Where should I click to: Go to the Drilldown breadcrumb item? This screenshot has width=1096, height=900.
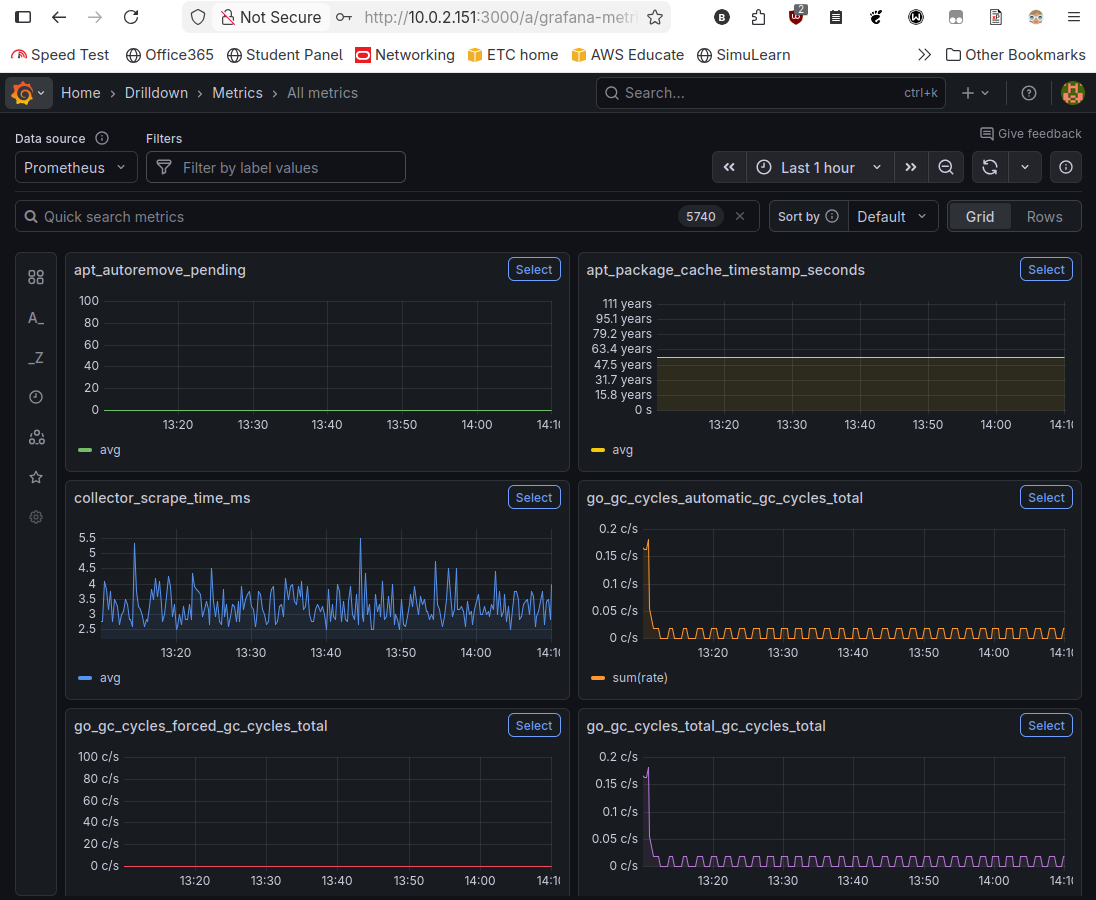click(156, 92)
